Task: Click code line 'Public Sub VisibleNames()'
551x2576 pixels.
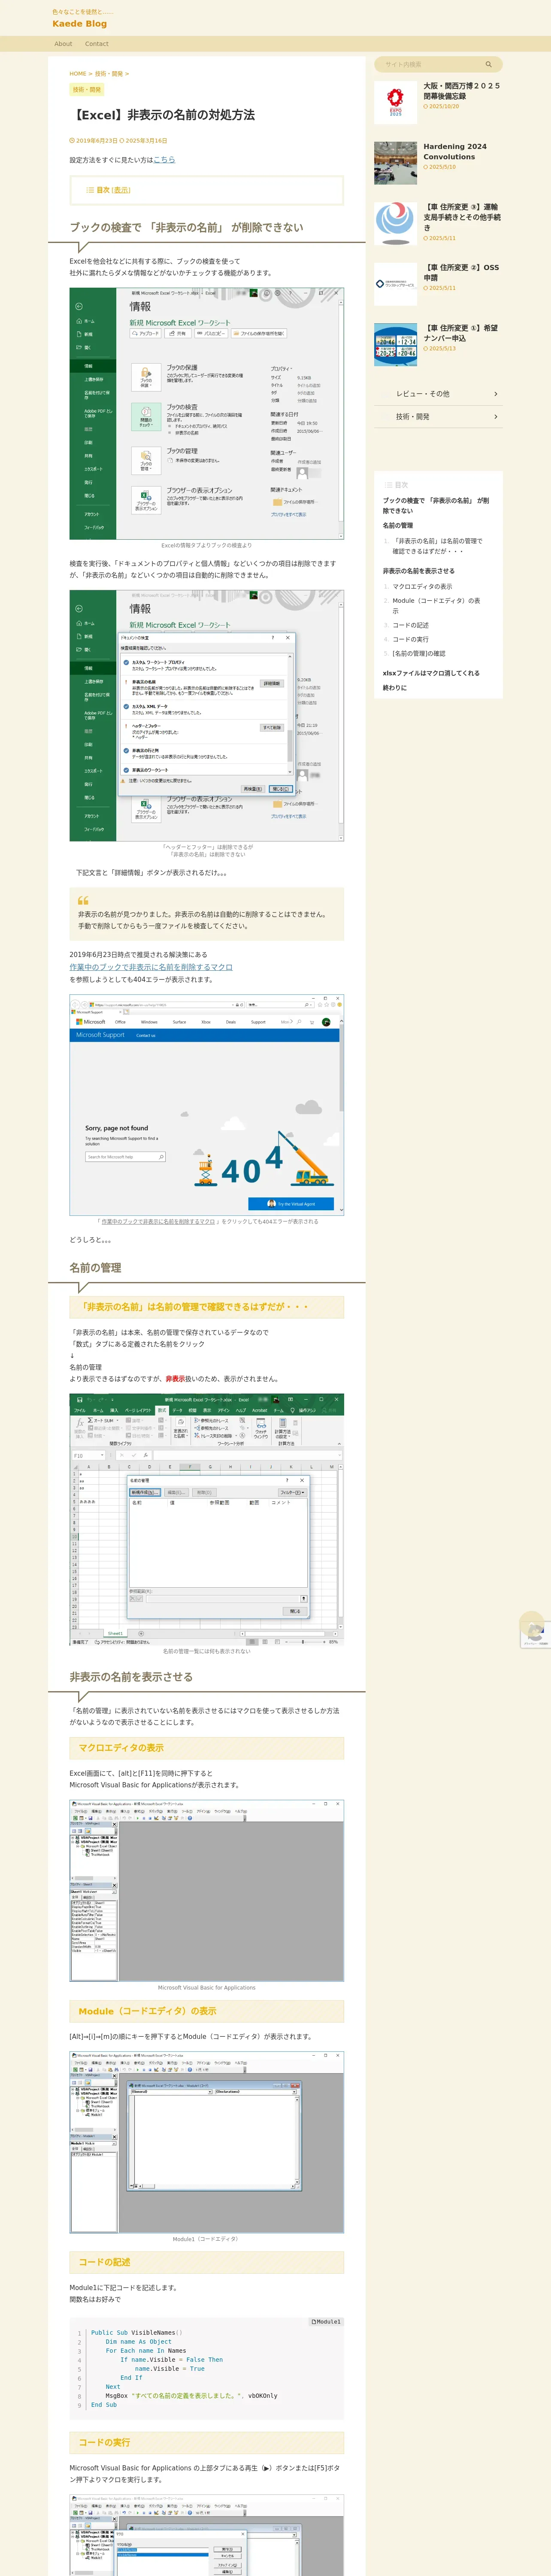Action: (x=136, y=2332)
